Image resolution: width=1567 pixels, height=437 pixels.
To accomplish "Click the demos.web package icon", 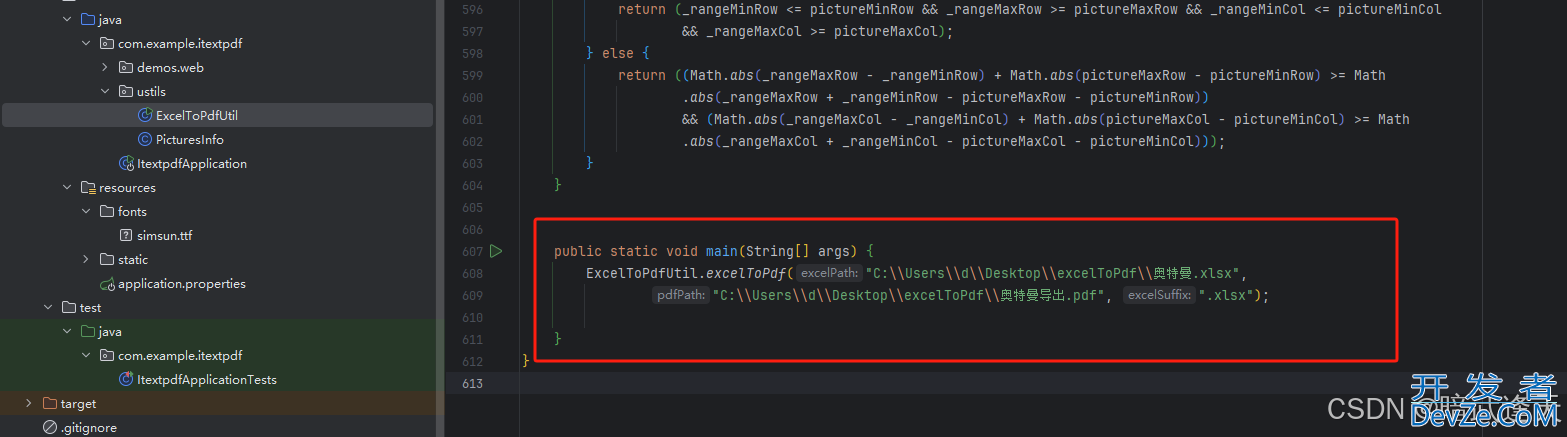I will click(126, 67).
